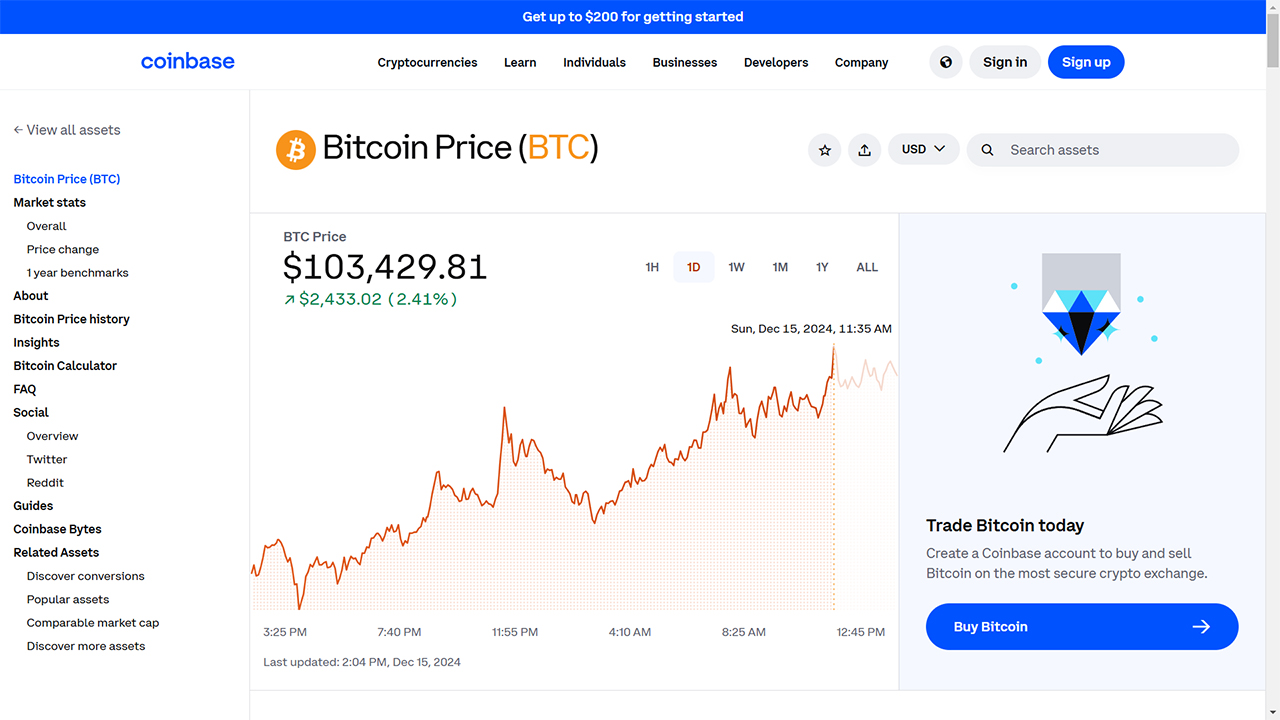Click the Coinbase logo
The width and height of the screenshot is (1280, 720).
click(188, 61)
